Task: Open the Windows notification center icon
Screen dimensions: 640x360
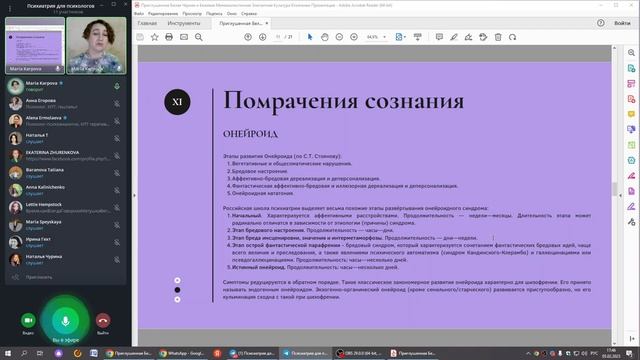Action: coord(629,353)
